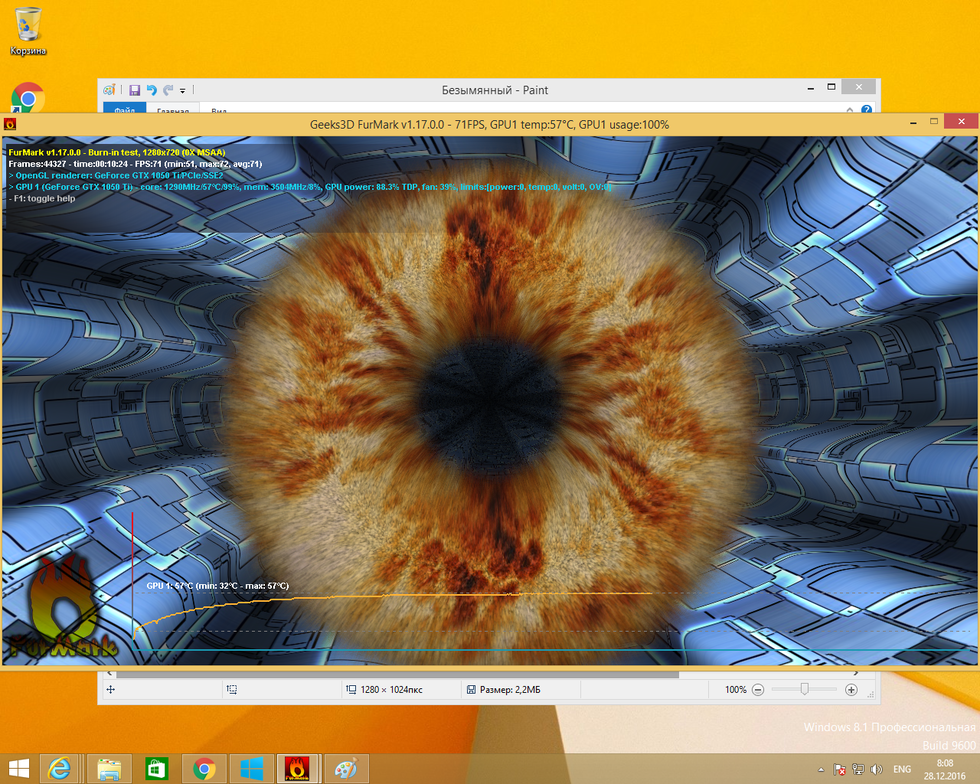This screenshot has height=784, width=980.
Task: Click the Windows Start button
Action: [19, 768]
